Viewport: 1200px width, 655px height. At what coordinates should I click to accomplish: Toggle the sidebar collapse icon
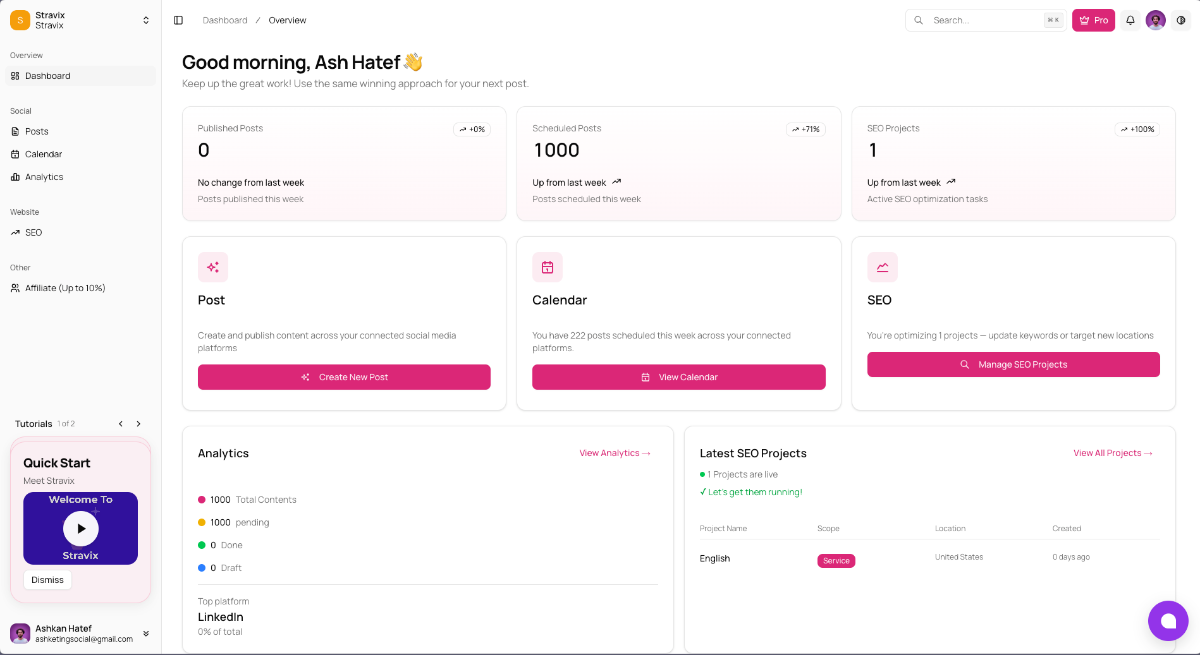click(x=178, y=20)
